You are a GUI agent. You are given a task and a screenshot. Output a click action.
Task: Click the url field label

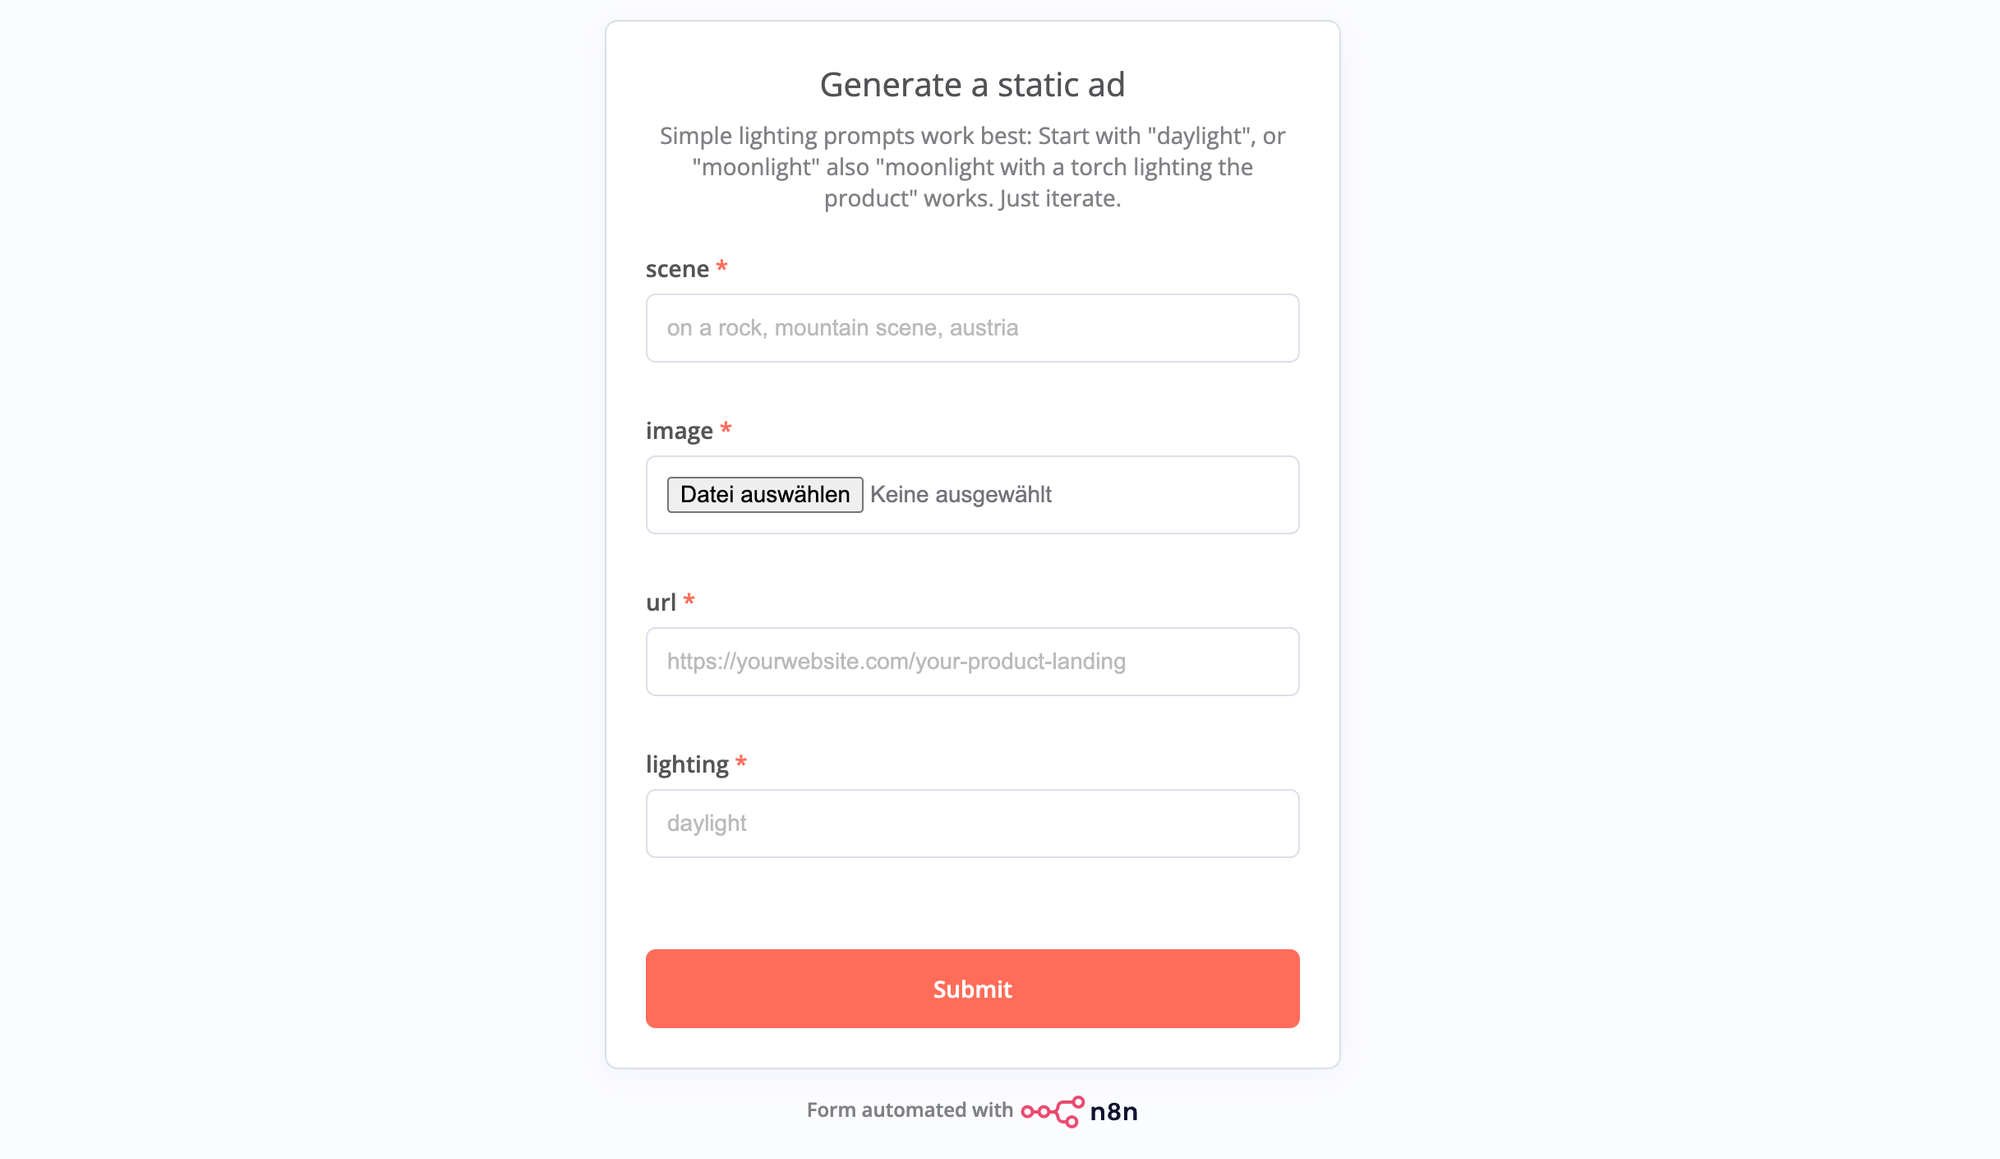661,603
